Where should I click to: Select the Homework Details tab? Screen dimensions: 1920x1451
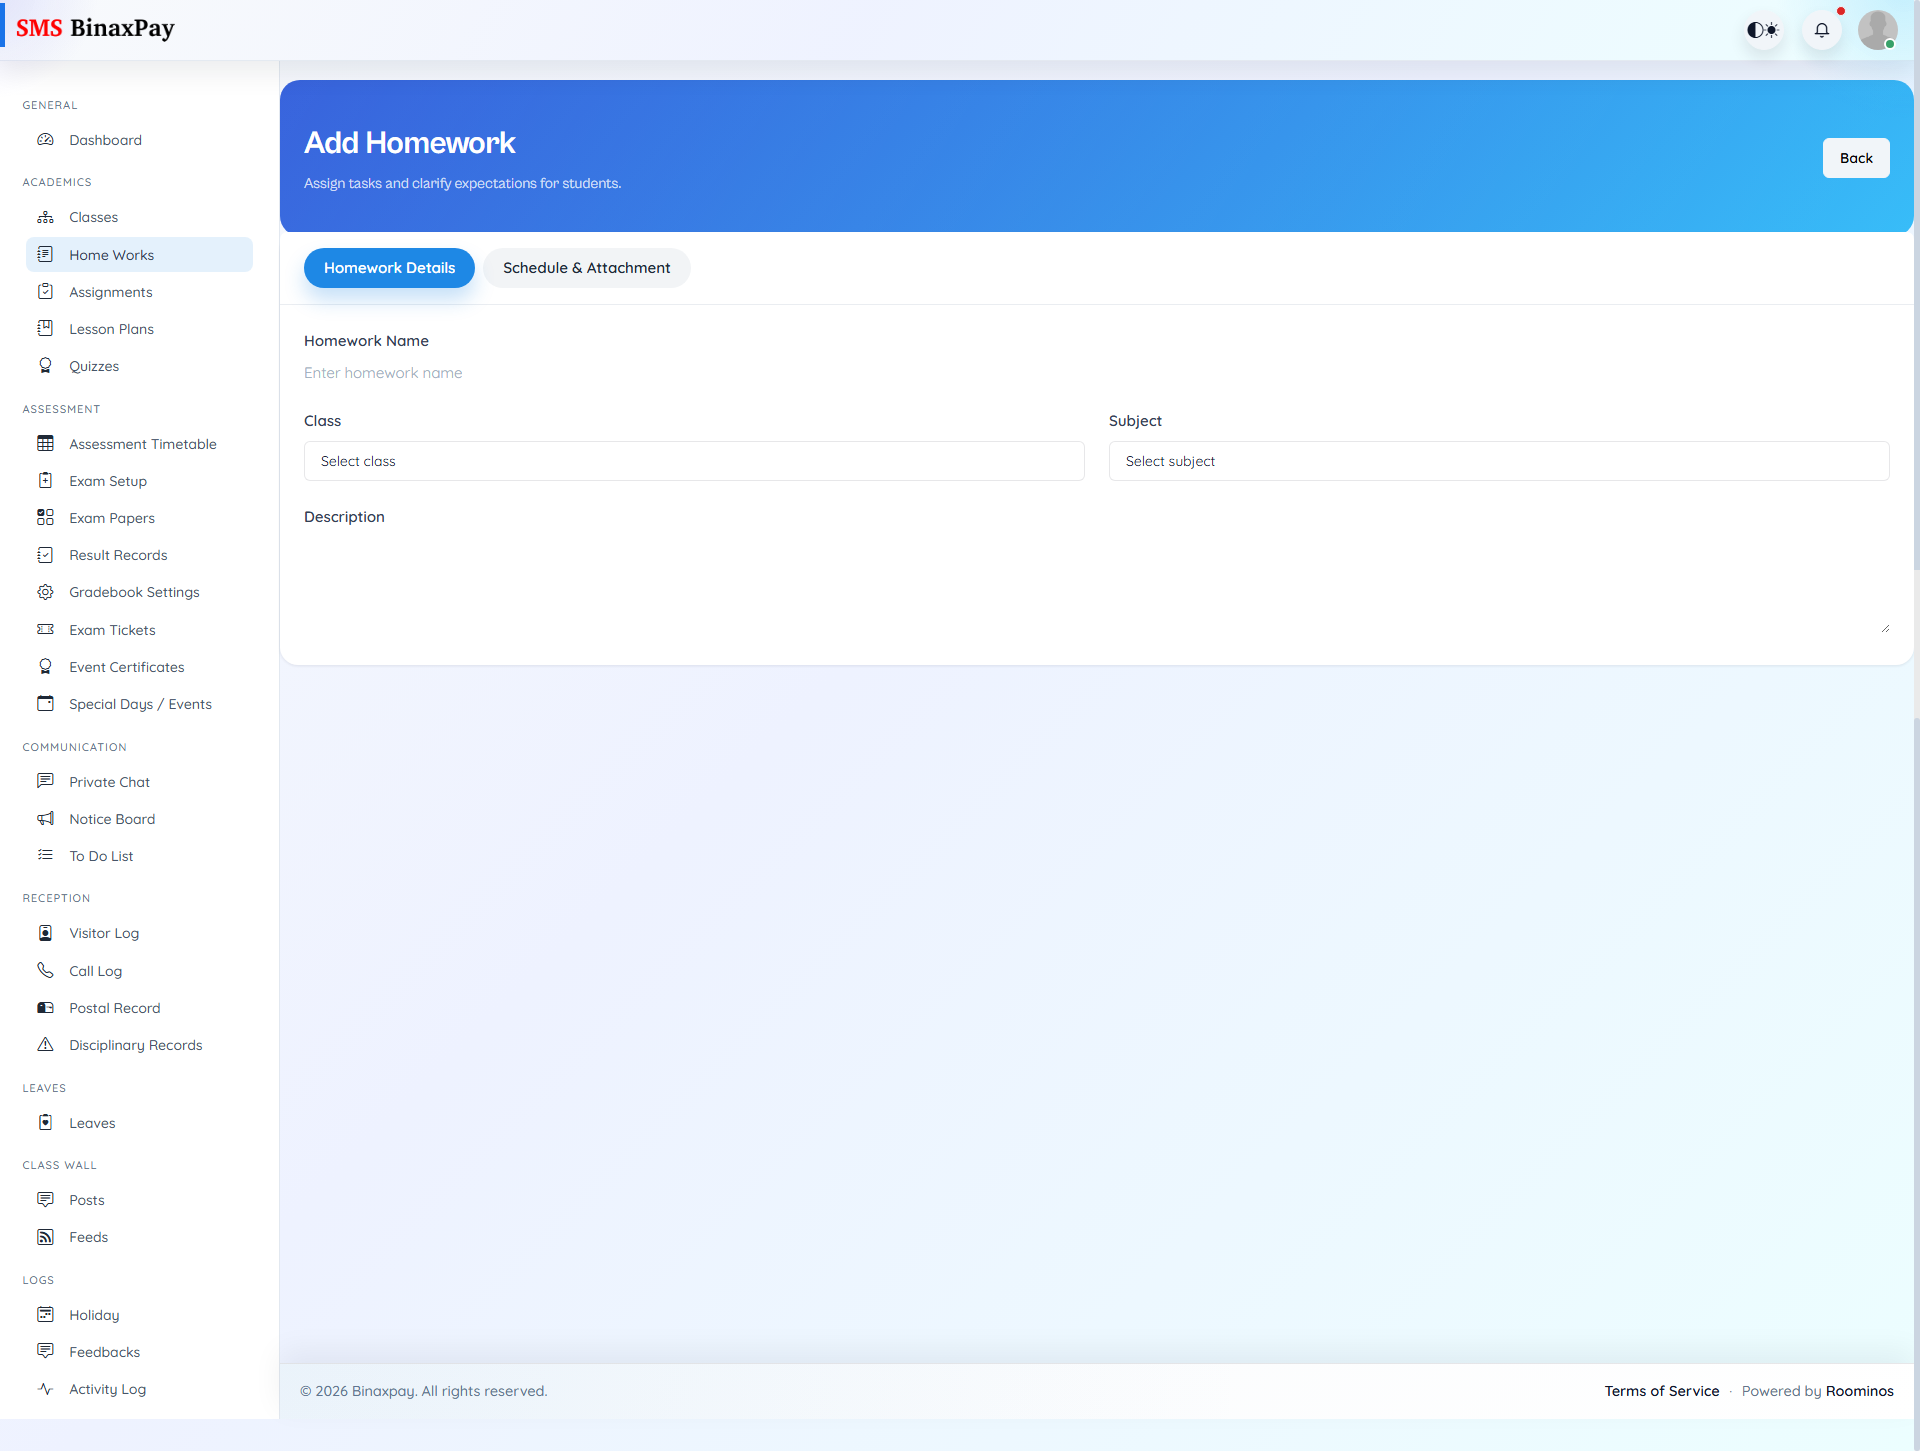[x=389, y=267]
